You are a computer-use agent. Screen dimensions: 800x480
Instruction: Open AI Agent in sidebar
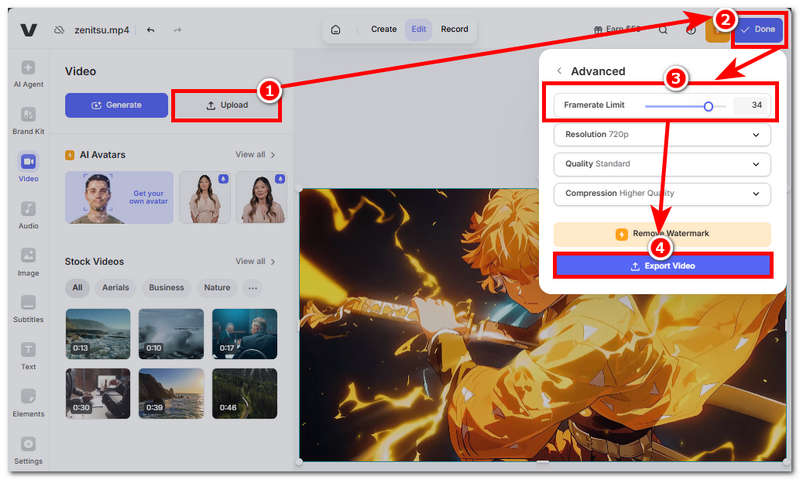[x=29, y=74]
